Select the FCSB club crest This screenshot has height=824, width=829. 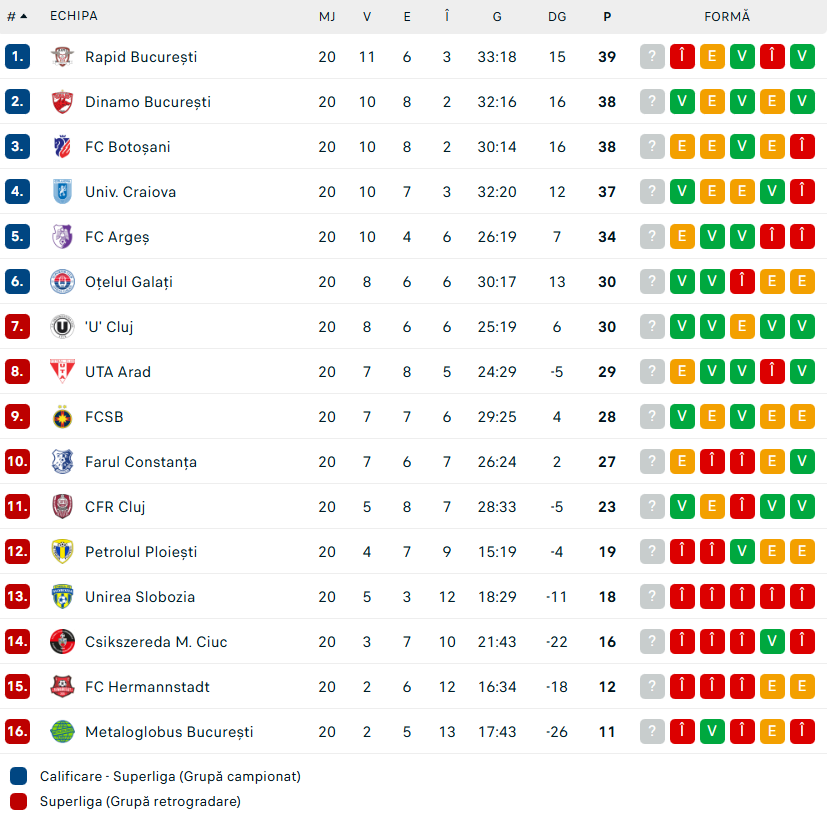[x=62, y=417]
